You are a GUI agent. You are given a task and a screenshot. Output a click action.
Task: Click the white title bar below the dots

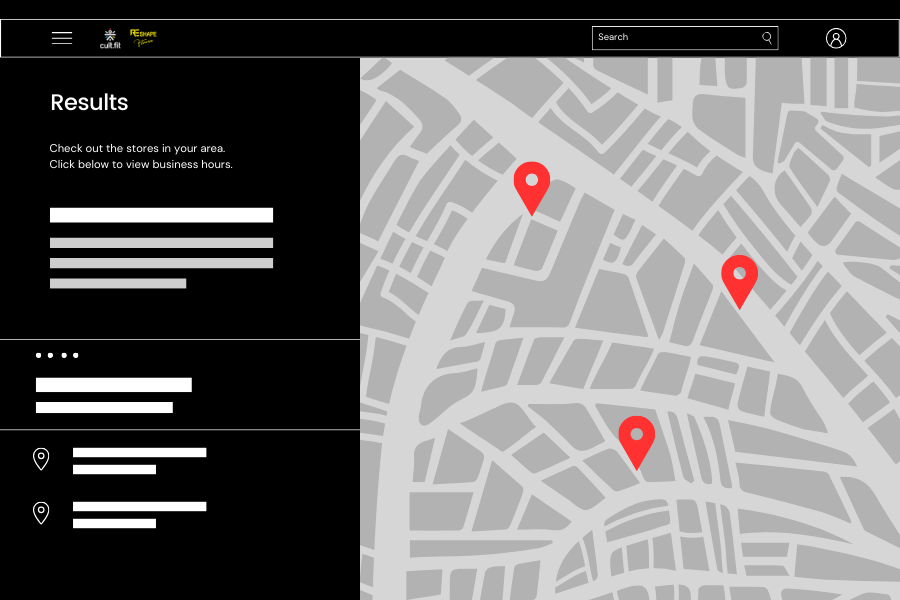click(x=113, y=385)
